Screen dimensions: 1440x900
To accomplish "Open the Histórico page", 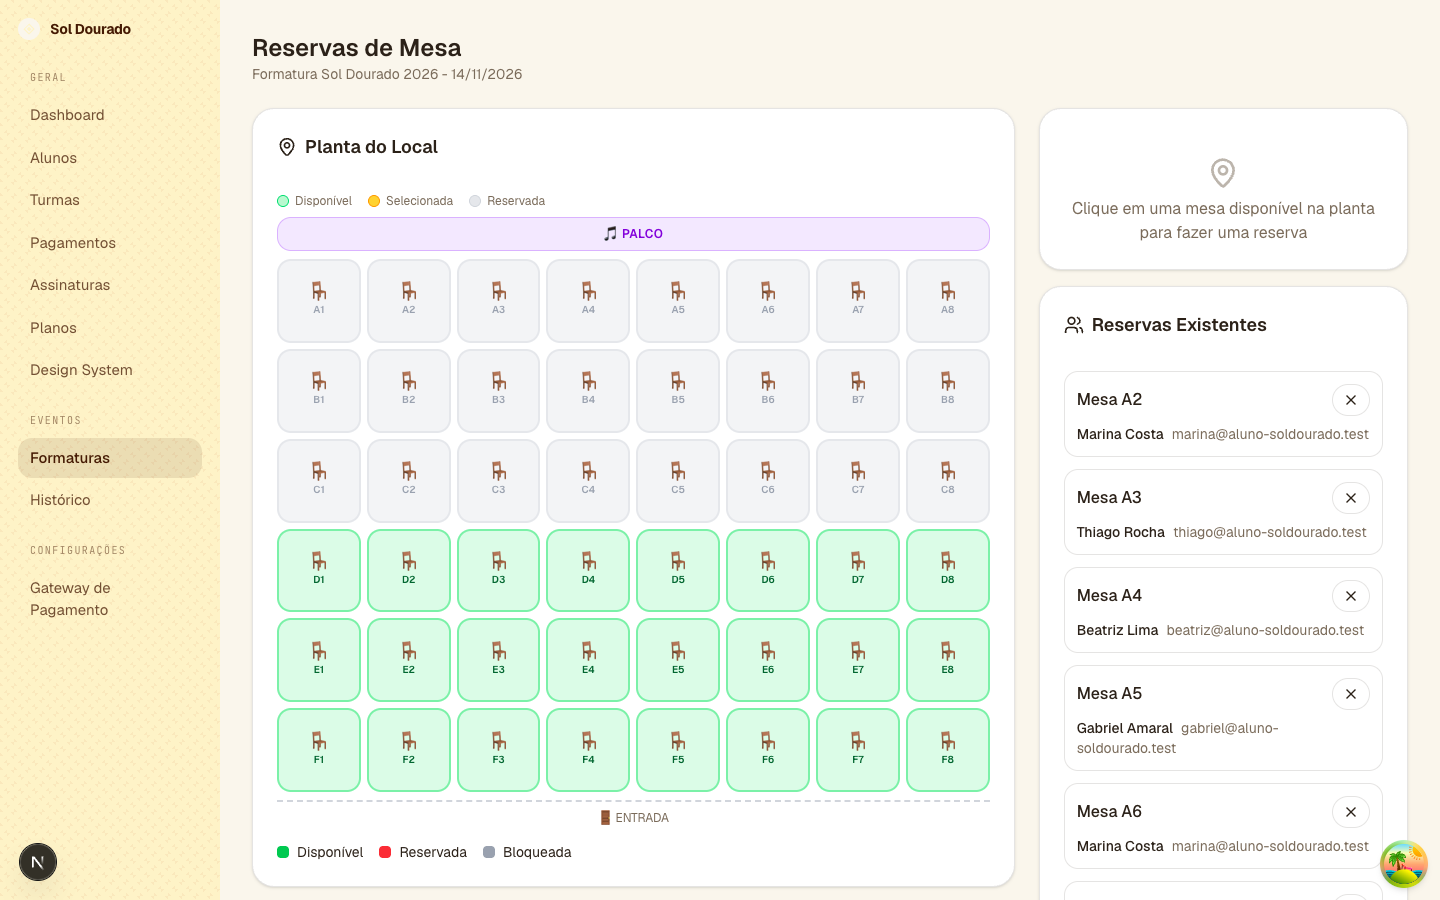I will [110, 500].
